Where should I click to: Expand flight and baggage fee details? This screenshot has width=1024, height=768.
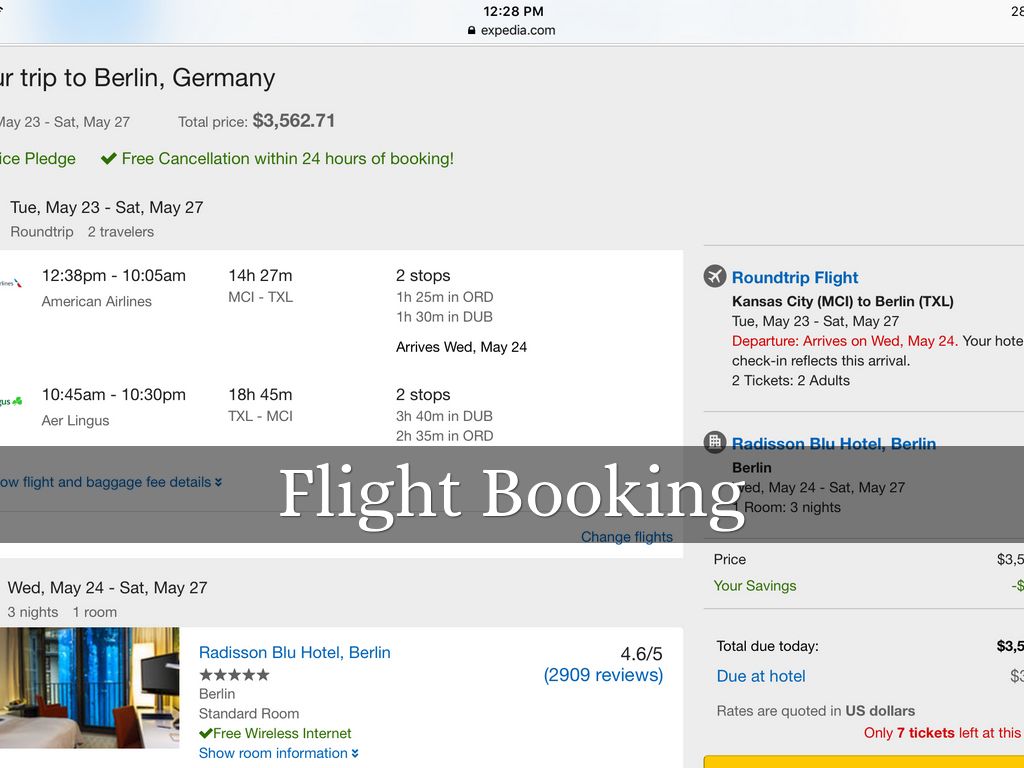point(108,482)
